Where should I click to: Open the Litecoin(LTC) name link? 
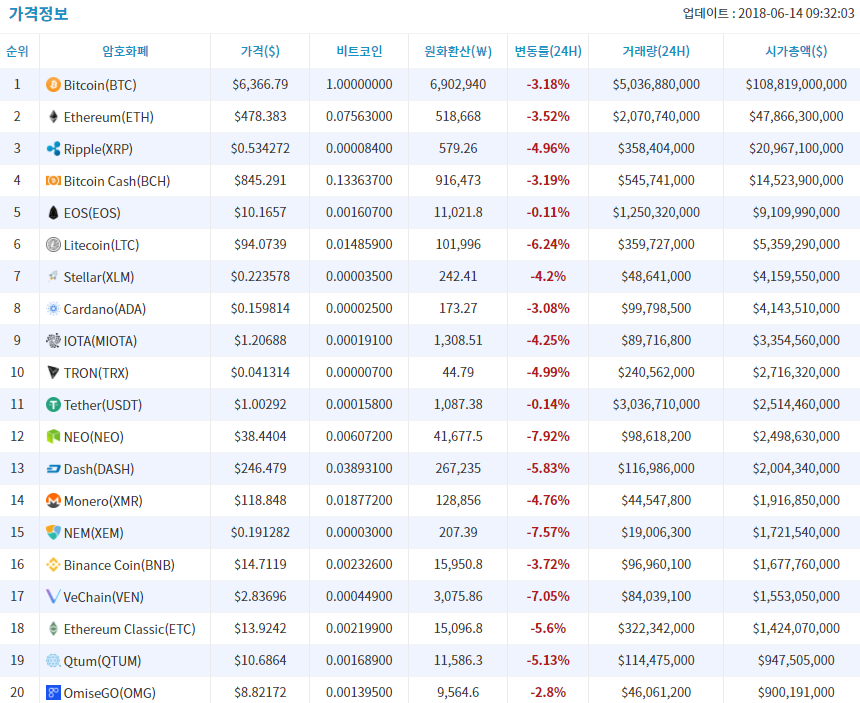point(101,245)
